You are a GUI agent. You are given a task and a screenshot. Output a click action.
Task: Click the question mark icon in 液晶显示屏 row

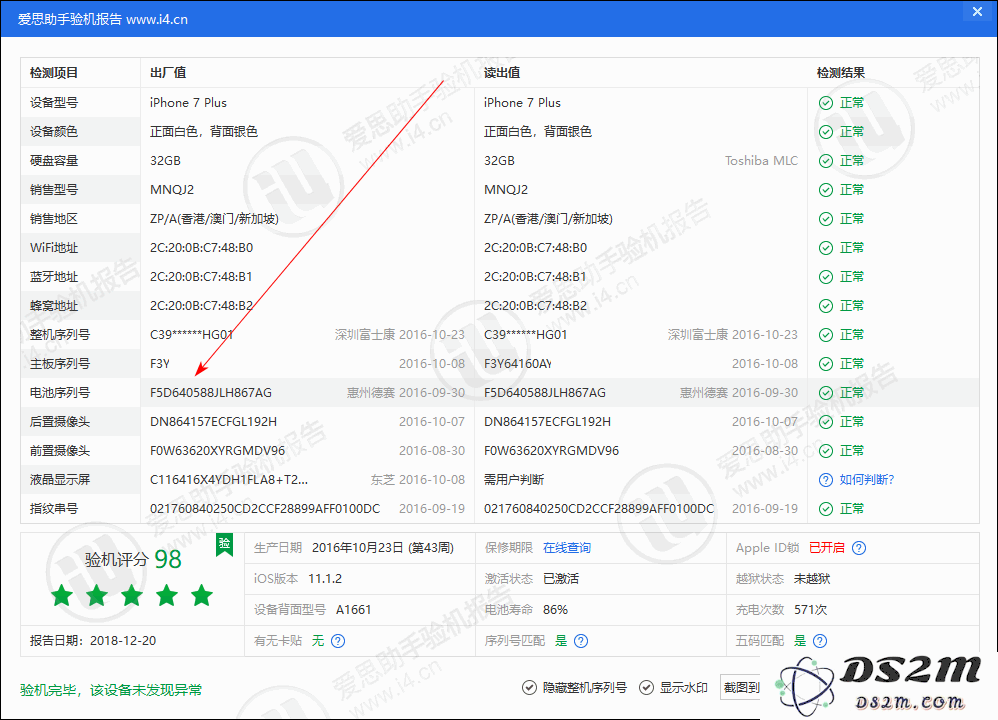[826, 480]
